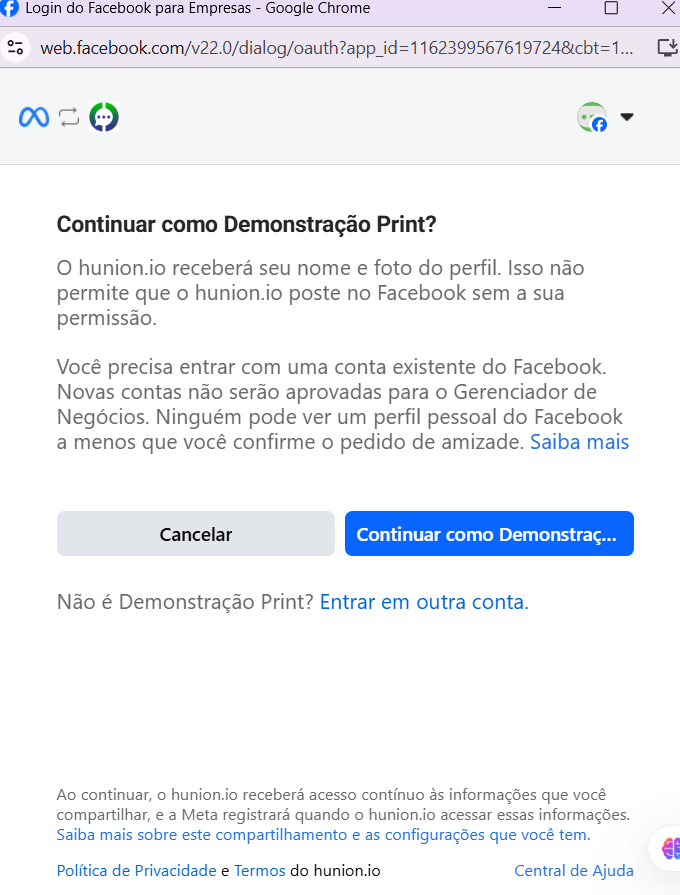Open the Política de Privacidade link

coord(135,870)
